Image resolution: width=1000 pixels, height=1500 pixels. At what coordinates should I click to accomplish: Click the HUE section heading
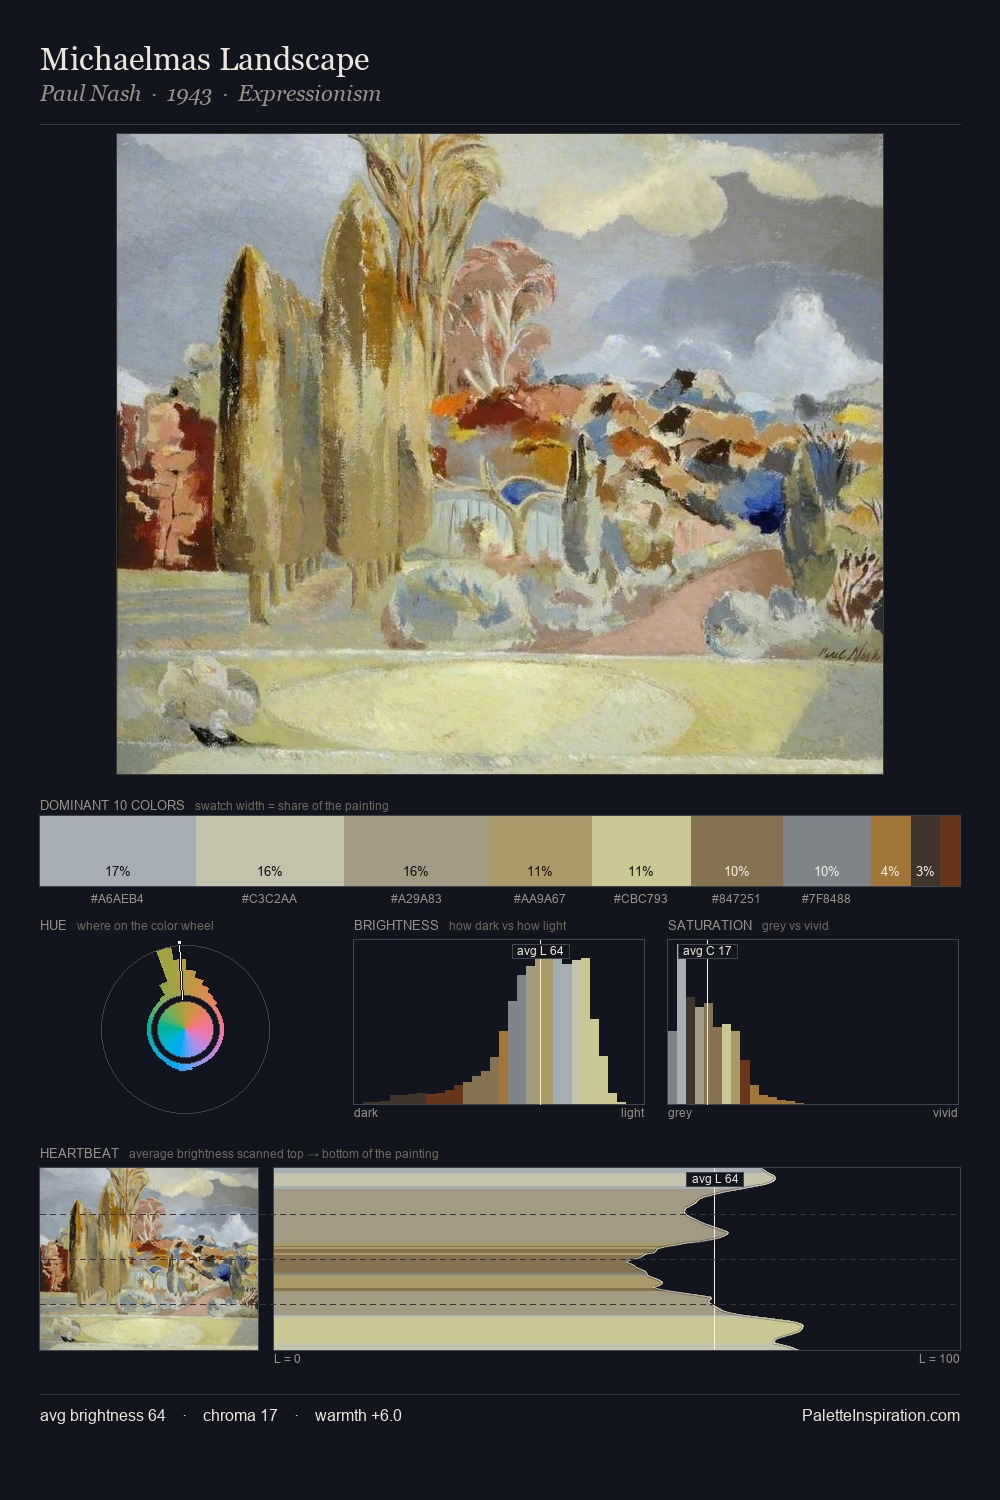coord(53,925)
